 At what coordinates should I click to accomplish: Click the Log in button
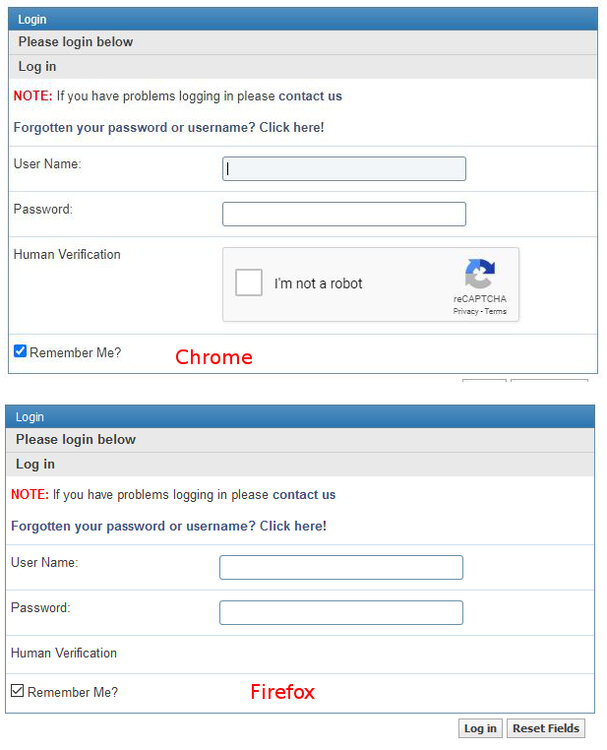point(480,728)
